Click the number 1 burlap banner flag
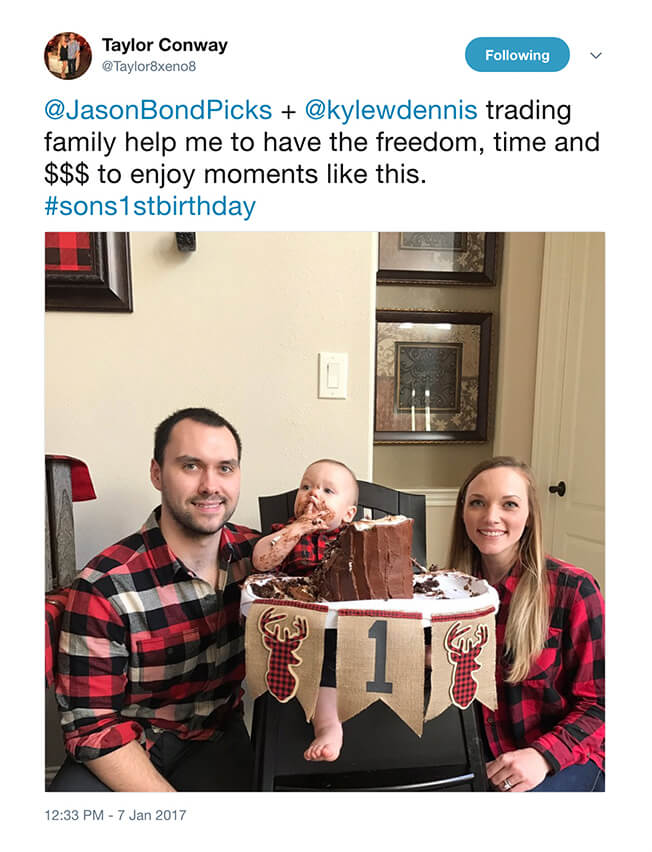Image resolution: width=652 pixels, height=852 pixels. pos(379,666)
